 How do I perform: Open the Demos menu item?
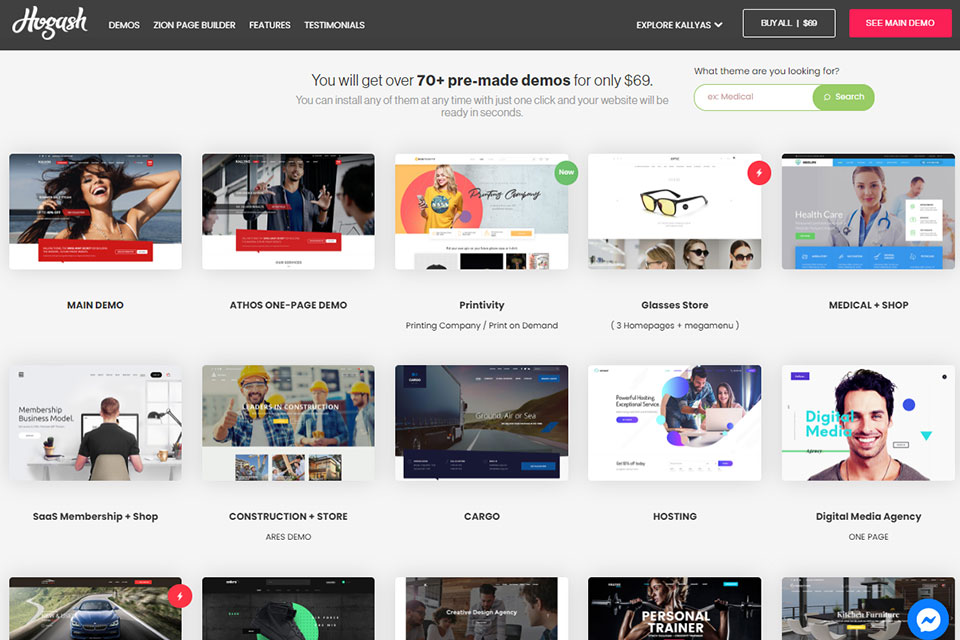pyautogui.click(x=124, y=25)
